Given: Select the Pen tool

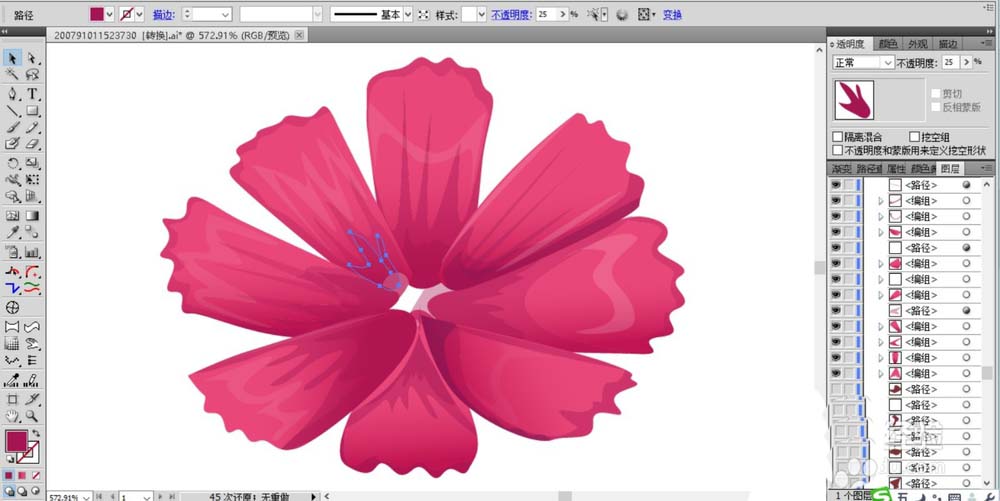Looking at the screenshot, I should coord(12,94).
